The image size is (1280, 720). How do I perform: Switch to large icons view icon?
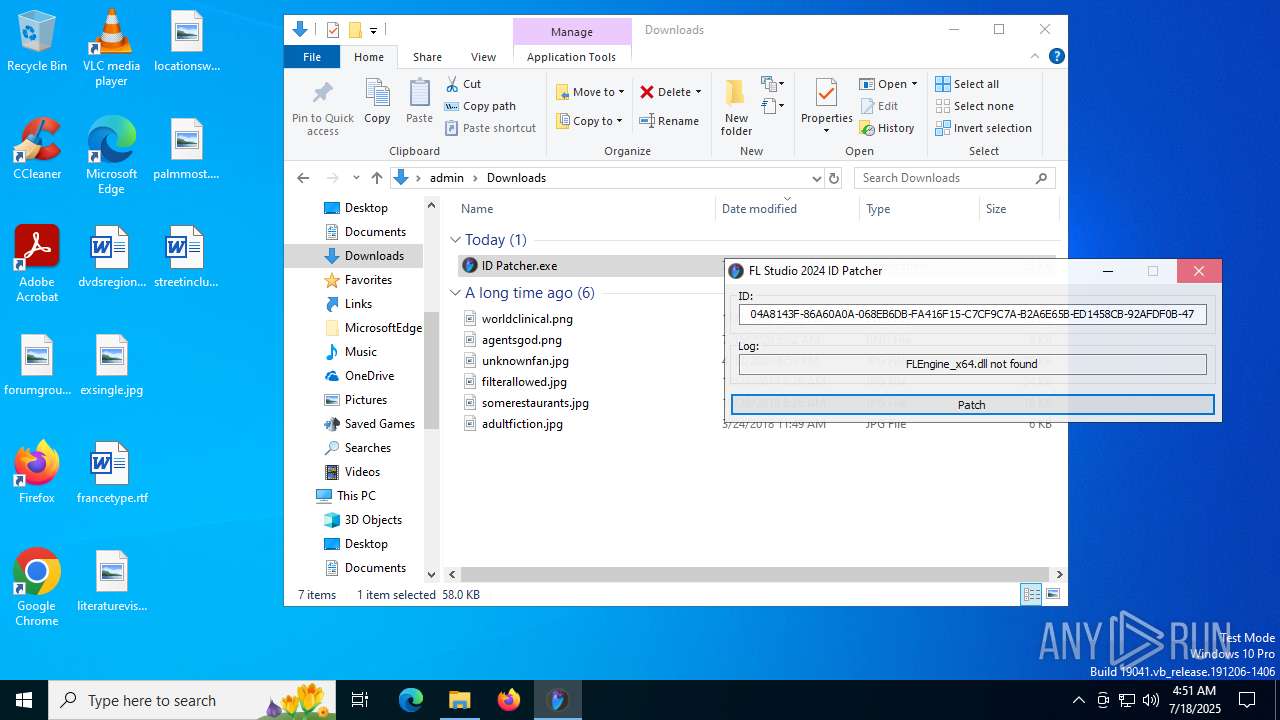(1052, 594)
